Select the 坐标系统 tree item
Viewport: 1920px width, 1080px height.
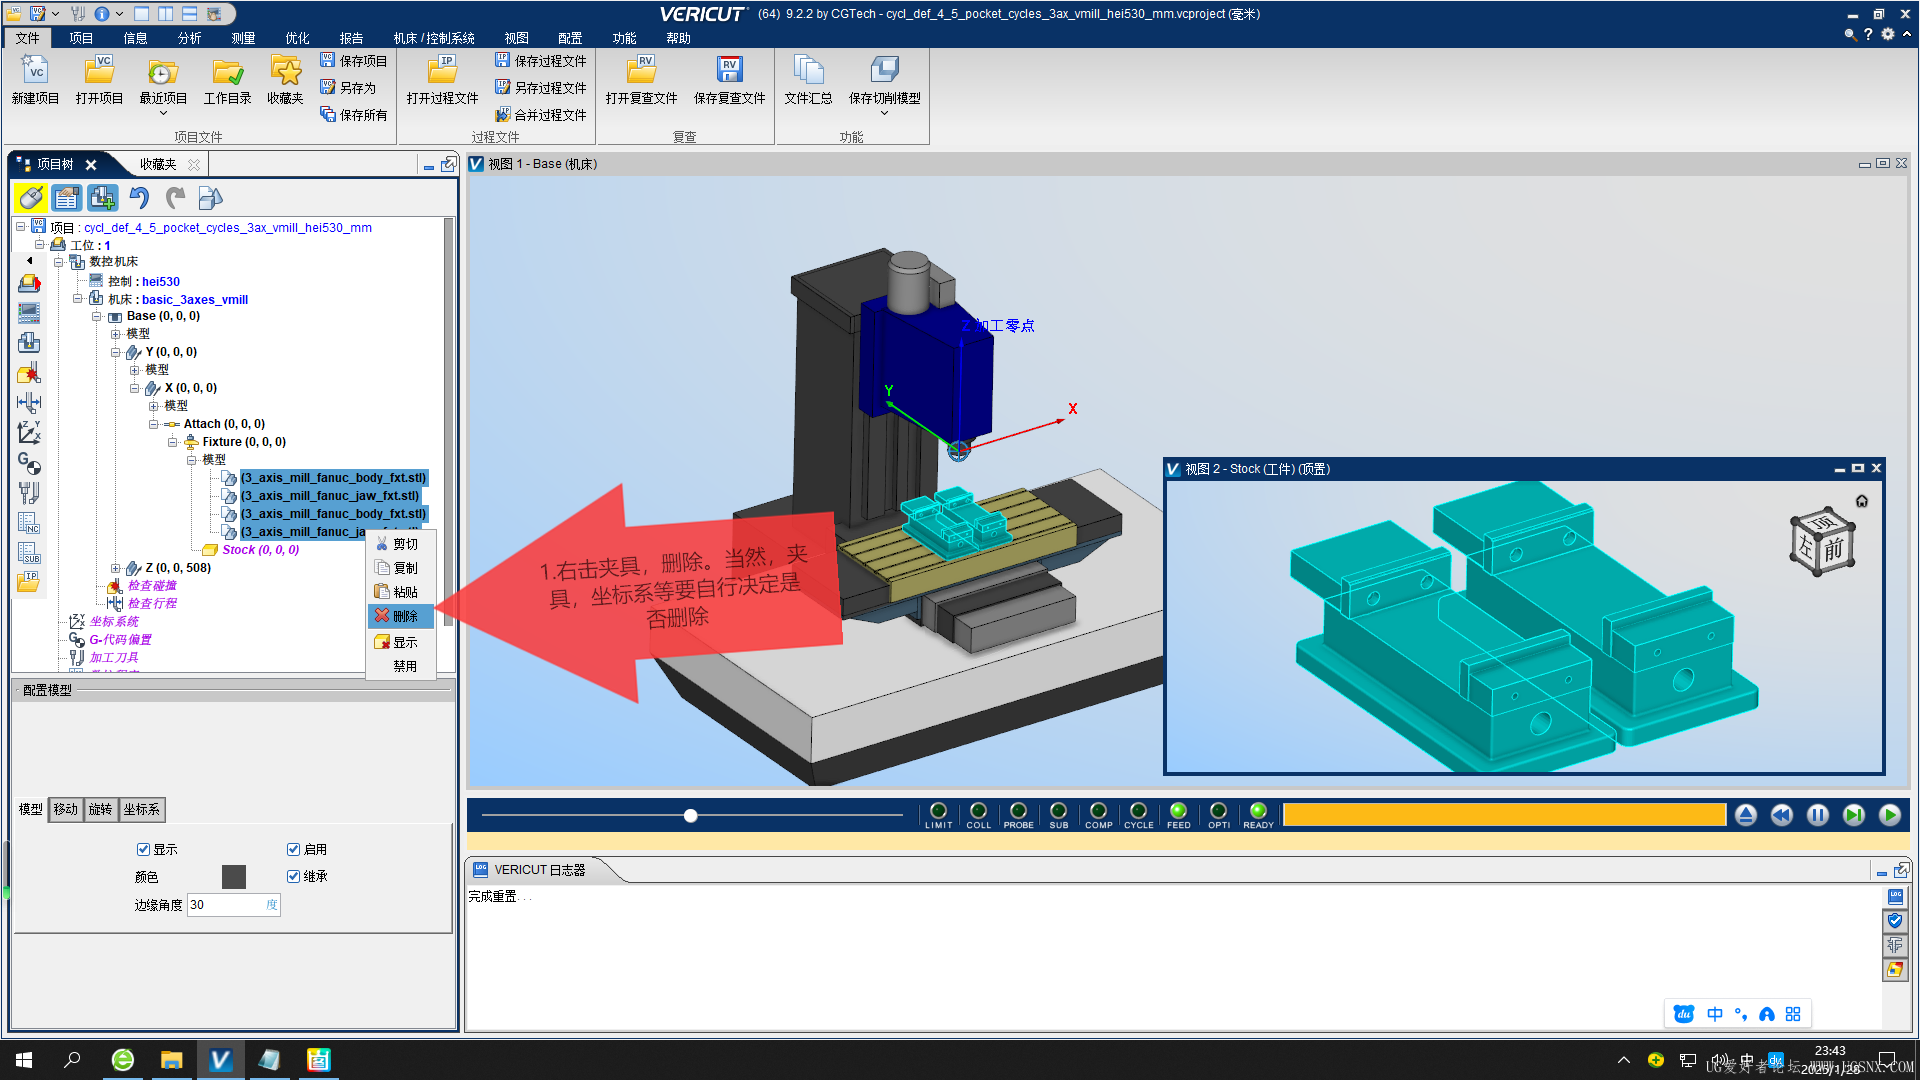[114, 622]
